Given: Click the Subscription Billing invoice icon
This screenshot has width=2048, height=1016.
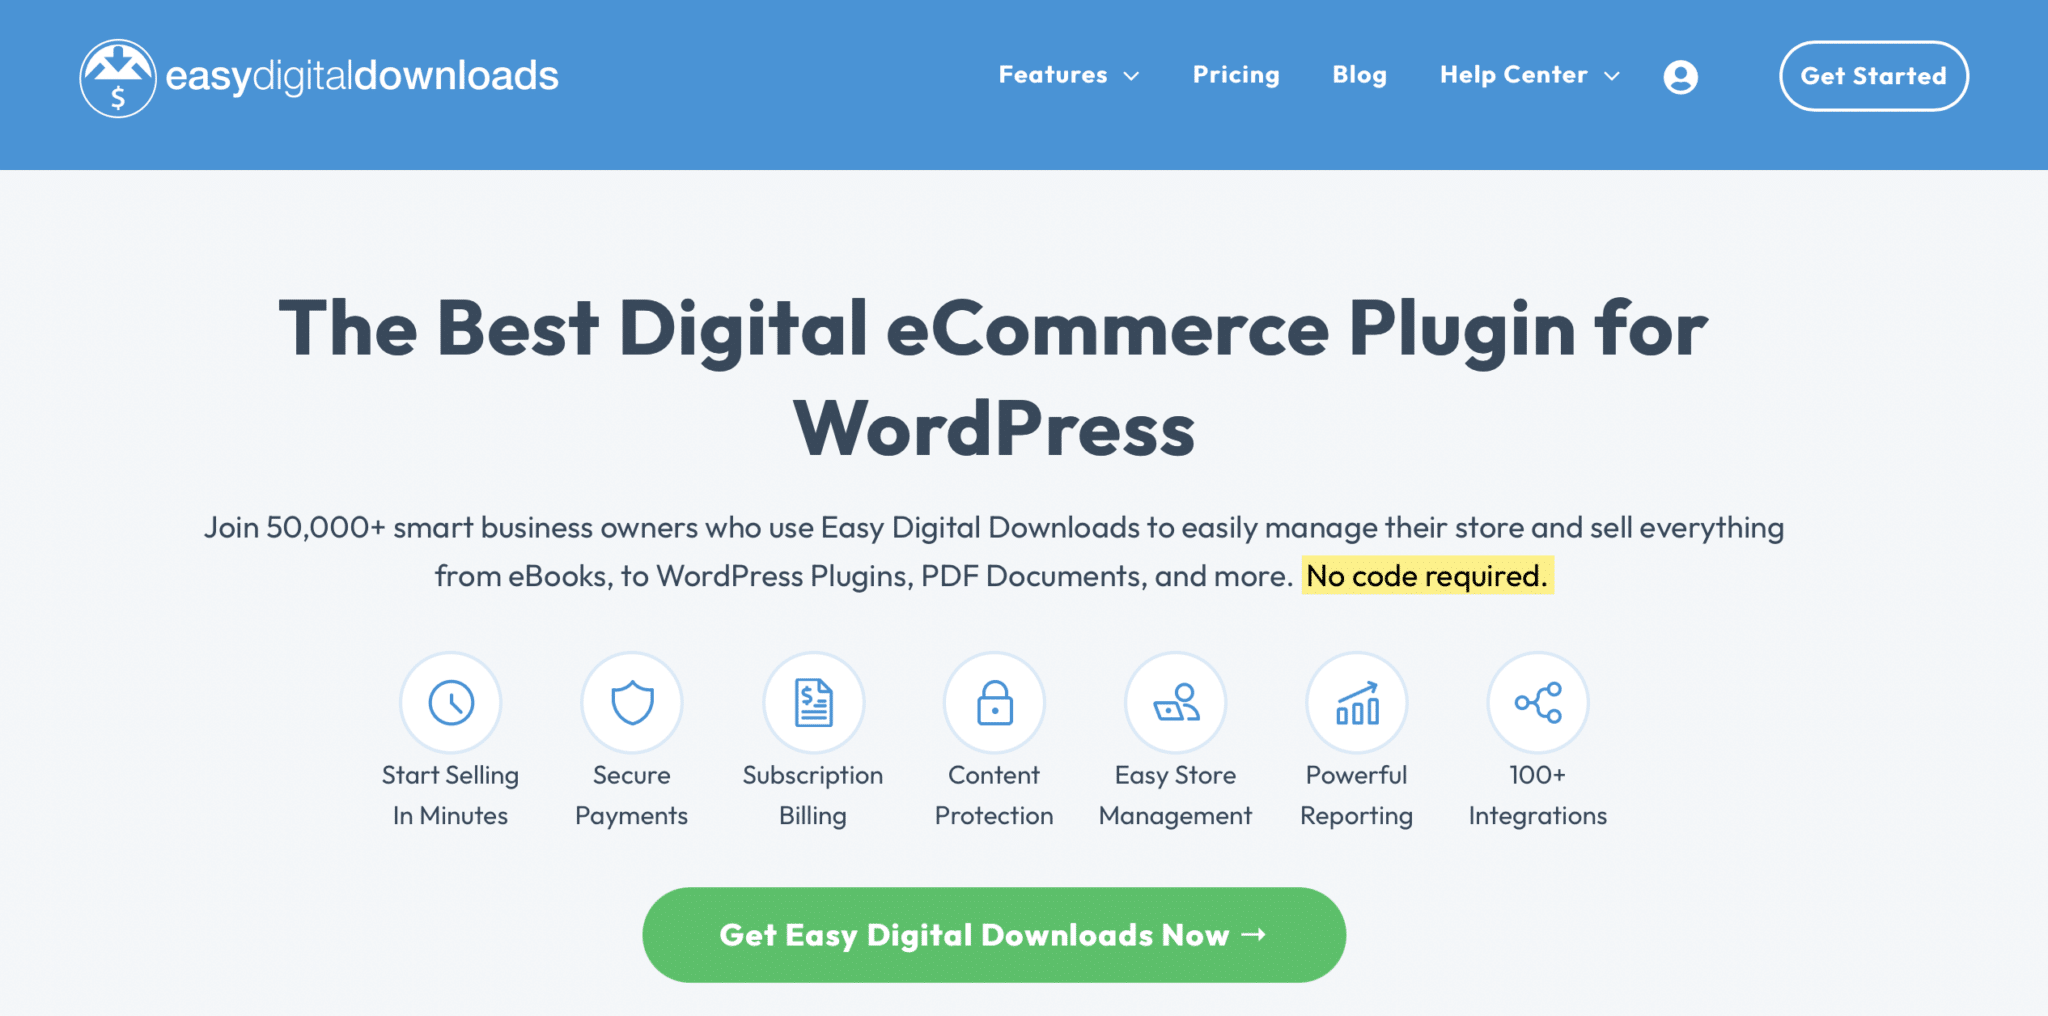Looking at the screenshot, I should pos(813,703).
